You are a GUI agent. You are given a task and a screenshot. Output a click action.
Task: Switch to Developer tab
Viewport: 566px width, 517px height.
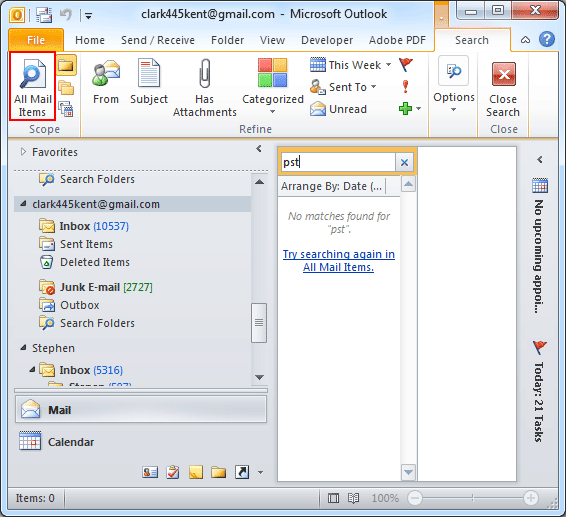pyautogui.click(x=327, y=40)
